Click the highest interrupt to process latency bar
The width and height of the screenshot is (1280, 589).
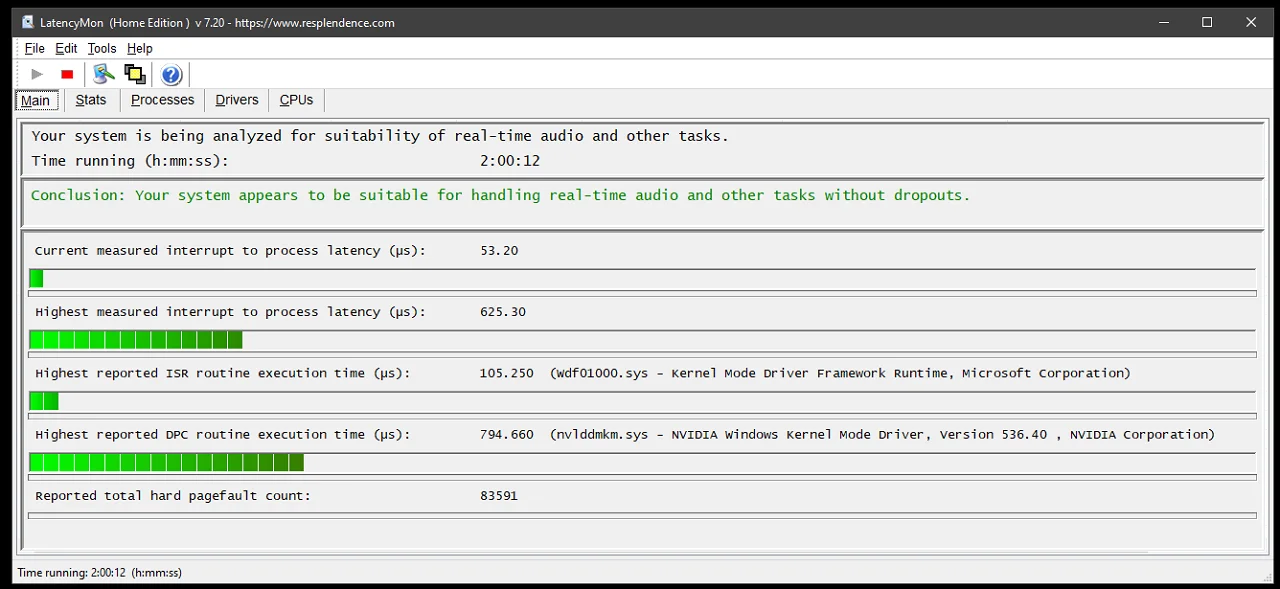coord(136,340)
